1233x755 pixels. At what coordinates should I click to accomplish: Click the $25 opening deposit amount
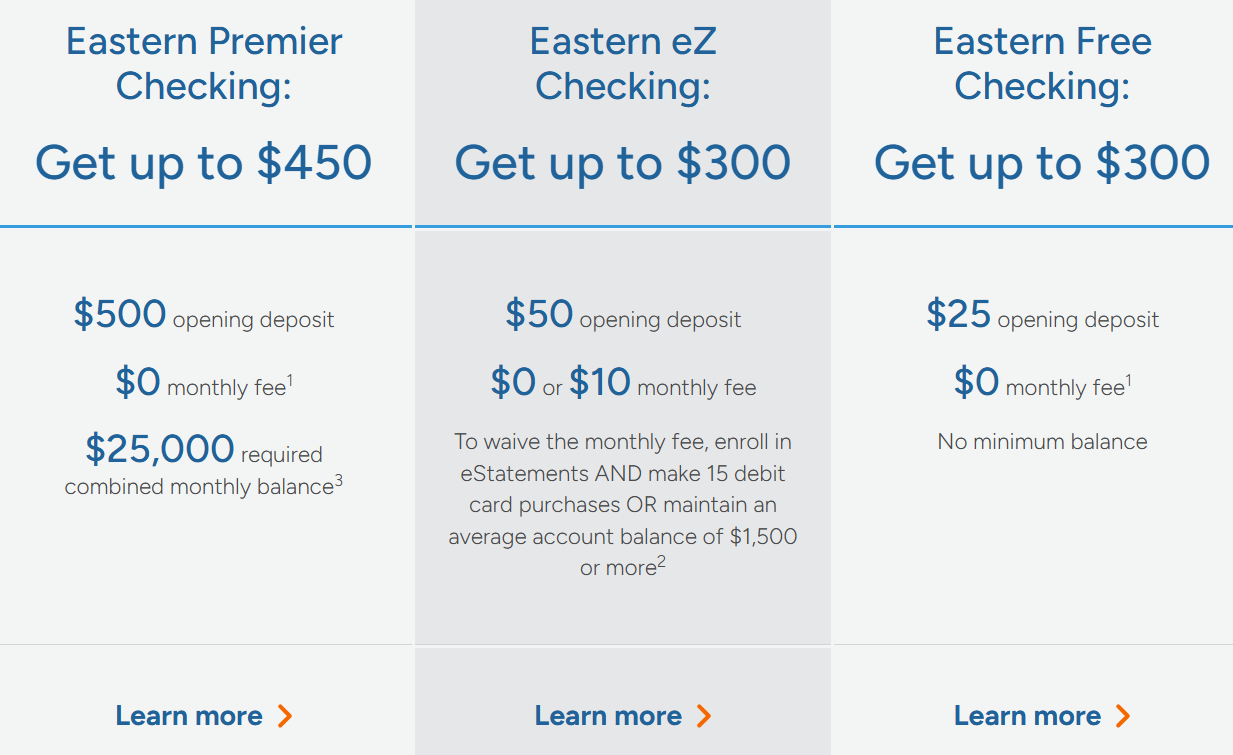click(958, 314)
